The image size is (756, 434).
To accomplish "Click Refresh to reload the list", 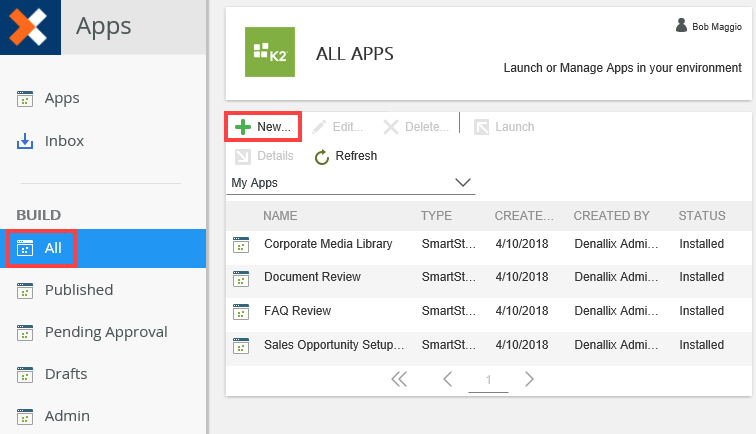I will point(346,156).
